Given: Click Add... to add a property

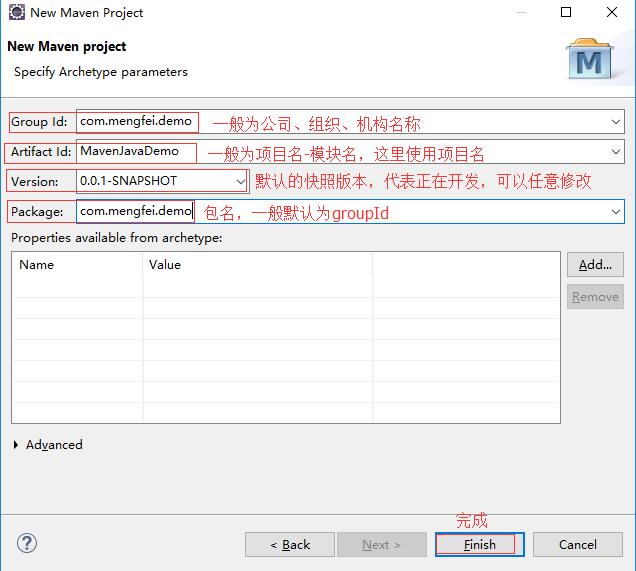Looking at the screenshot, I should tap(595, 264).
